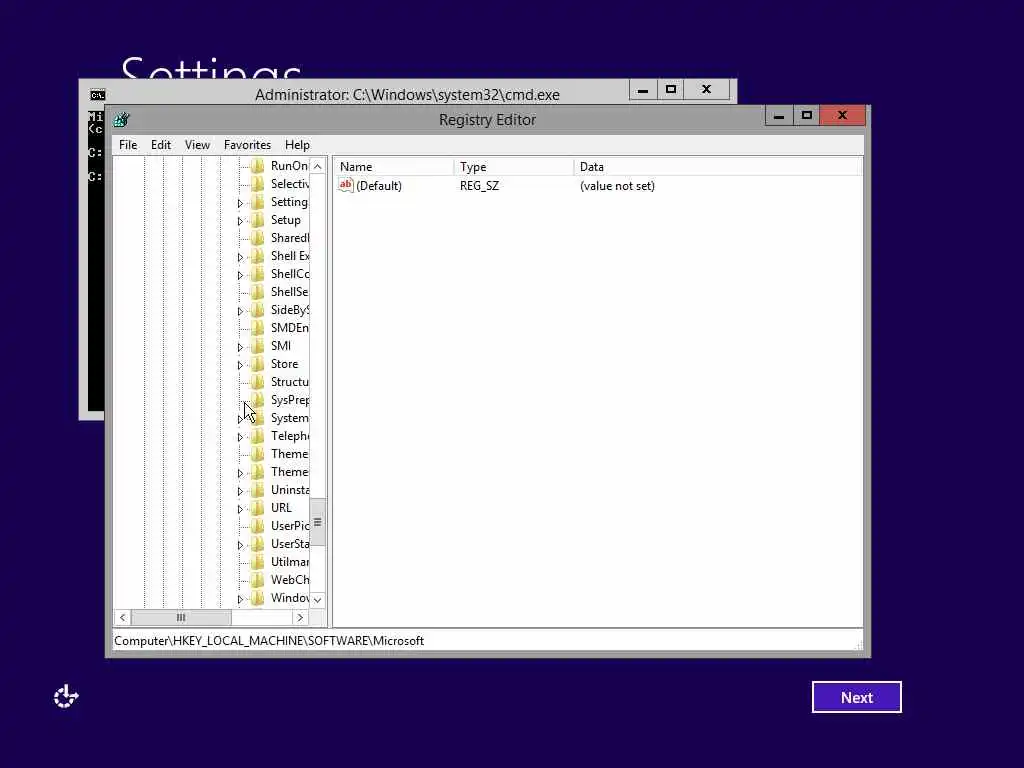Screen dimensions: 1024x768
Task: Expand the Setup key
Action: point(240,221)
